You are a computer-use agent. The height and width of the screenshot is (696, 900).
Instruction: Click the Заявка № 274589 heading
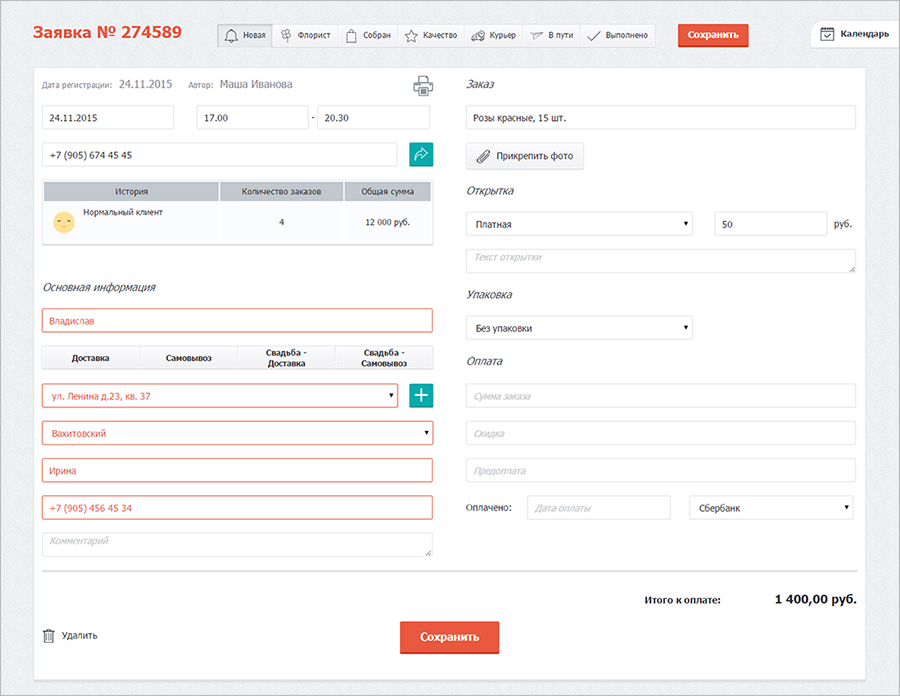pyautogui.click(x=107, y=32)
